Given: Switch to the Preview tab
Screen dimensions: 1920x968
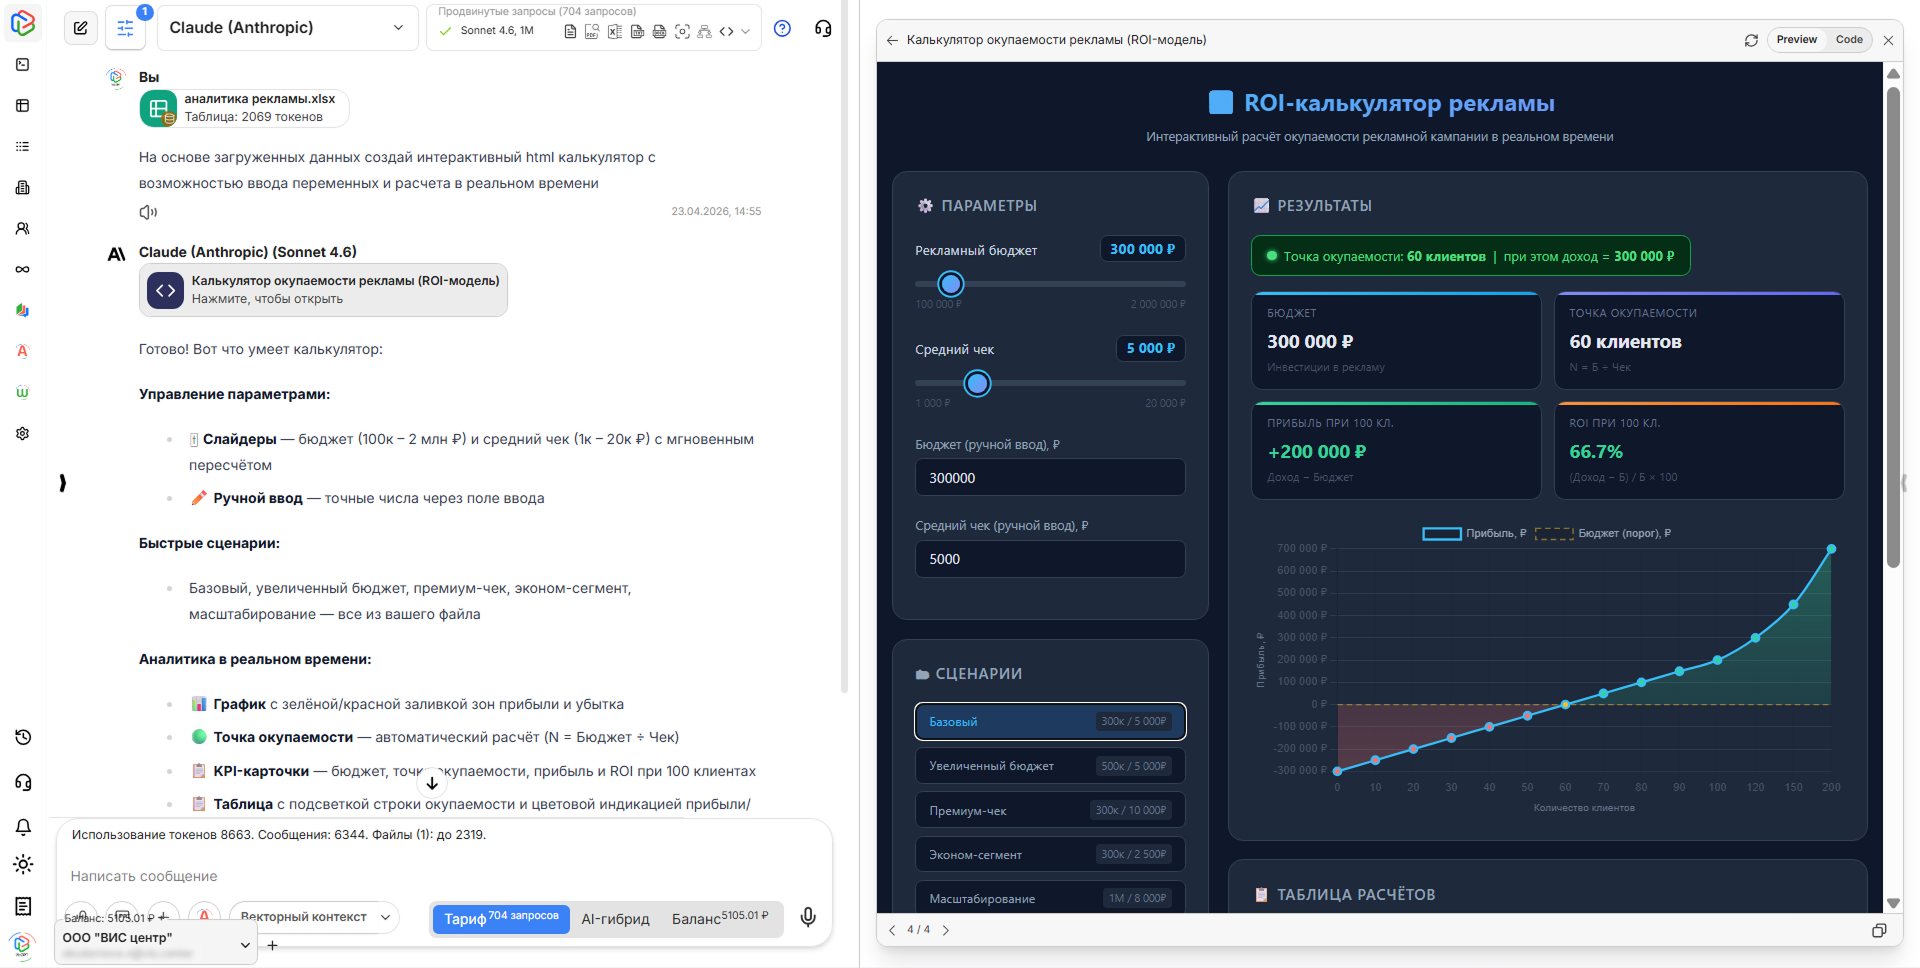Looking at the screenshot, I should 1796,40.
